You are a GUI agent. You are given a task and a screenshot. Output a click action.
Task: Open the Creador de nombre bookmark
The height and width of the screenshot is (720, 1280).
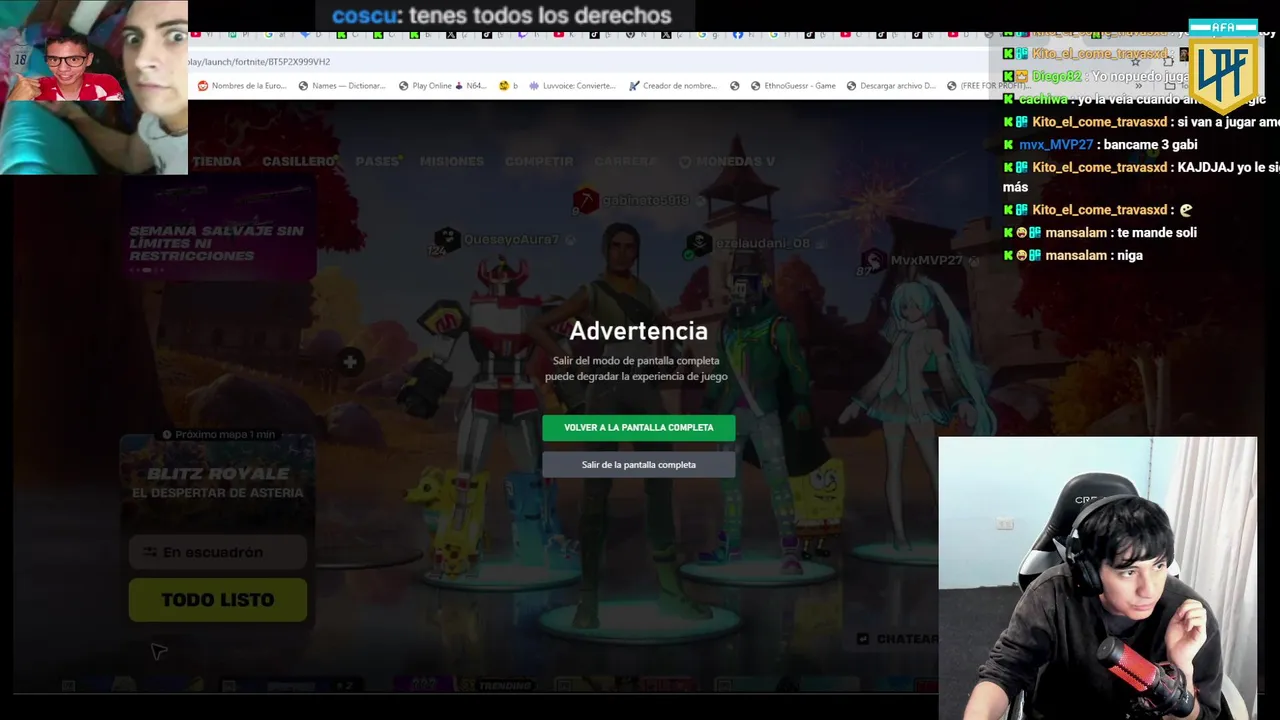pyautogui.click(x=673, y=86)
